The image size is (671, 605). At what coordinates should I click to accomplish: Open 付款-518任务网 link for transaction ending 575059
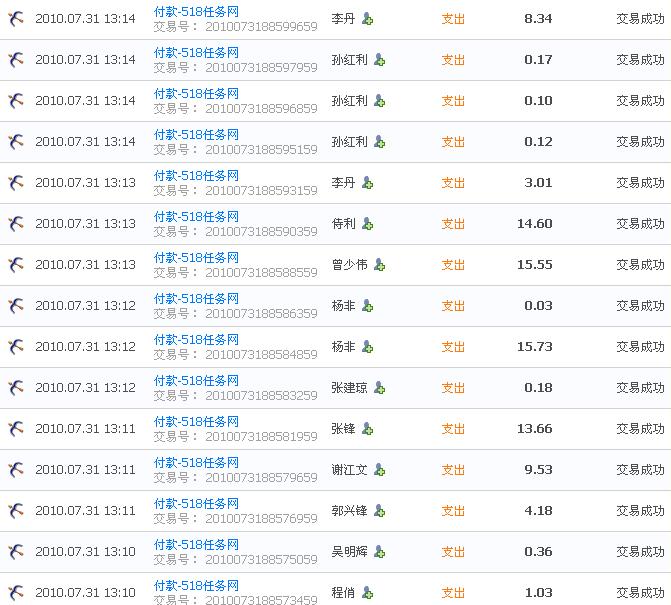[x=196, y=544]
